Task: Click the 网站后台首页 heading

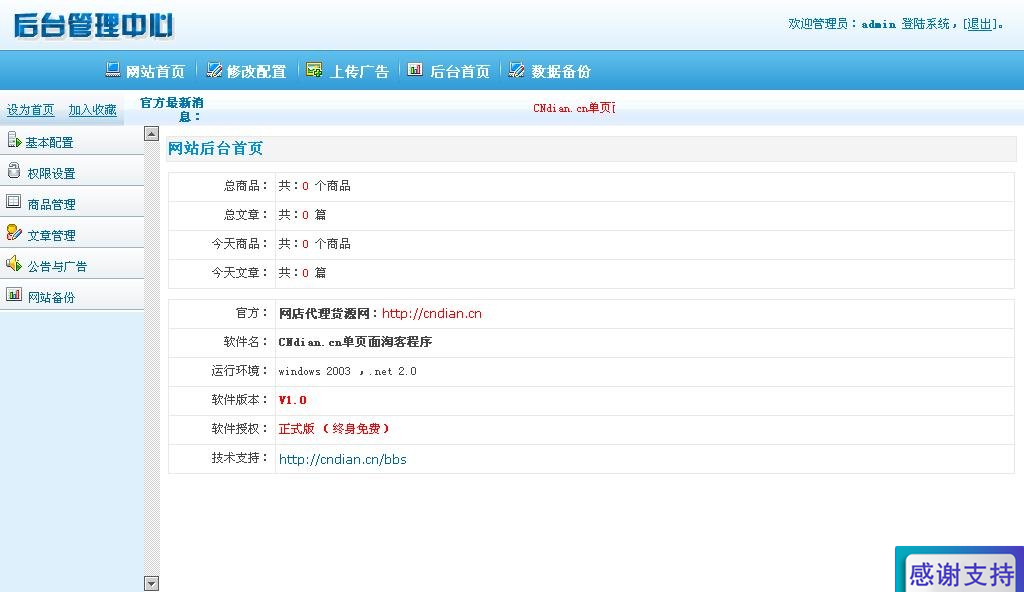Action: click(x=216, y=148)
